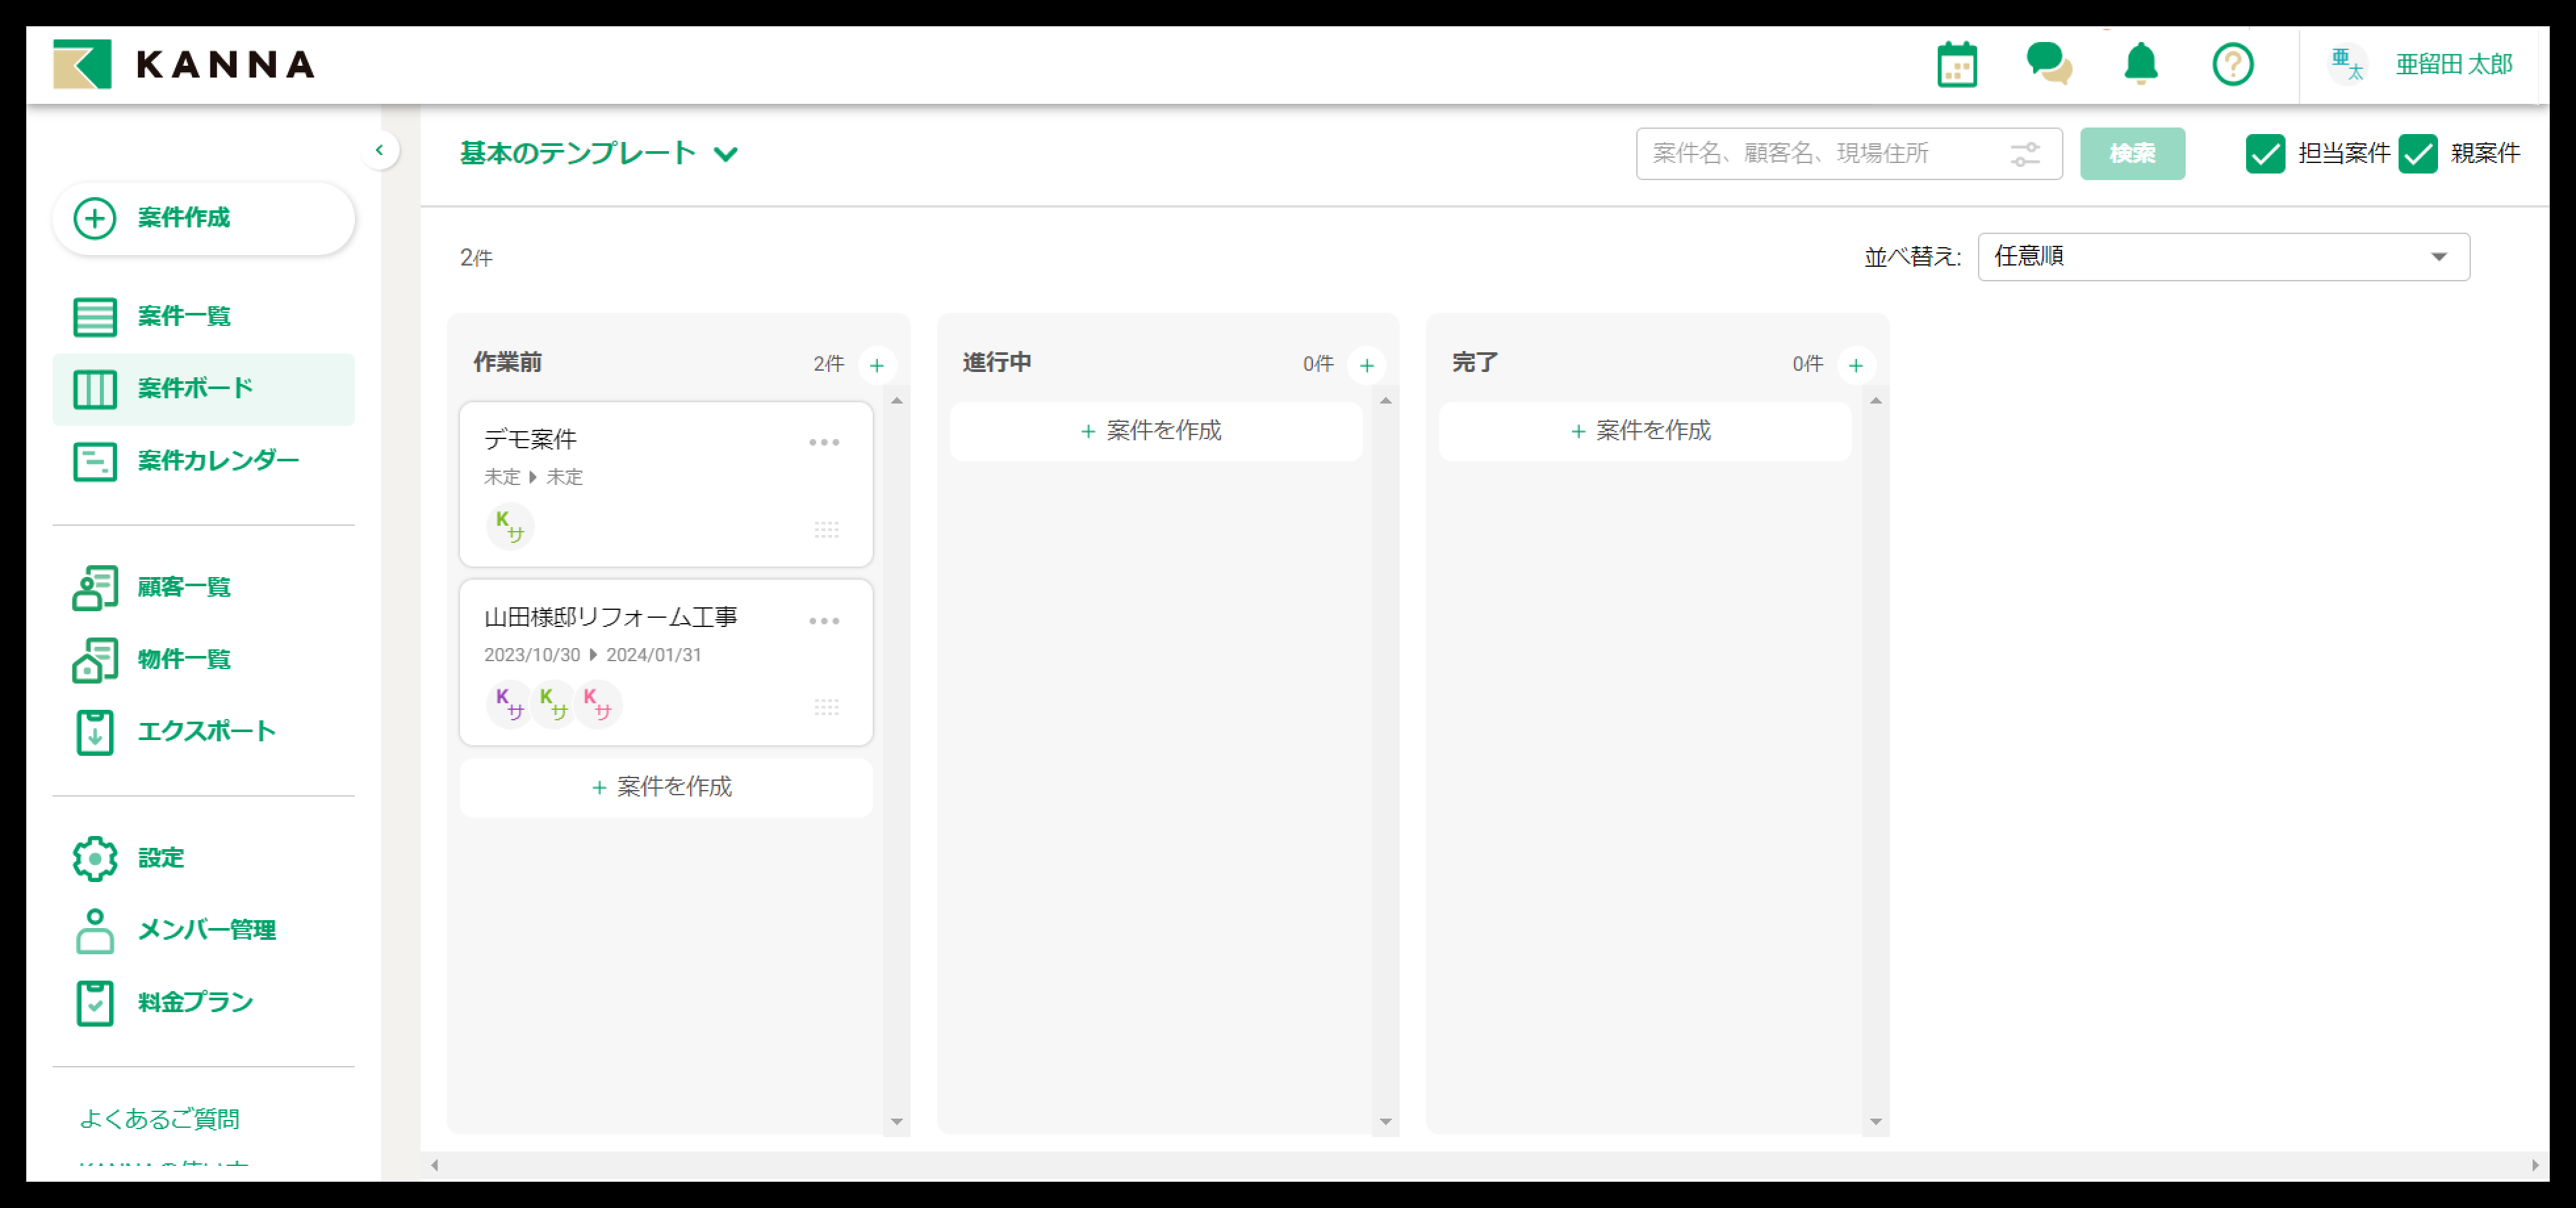2576x1208 pixels.
Task: Click the plus icon in 進行中 column header
Action: (1366, 365)
